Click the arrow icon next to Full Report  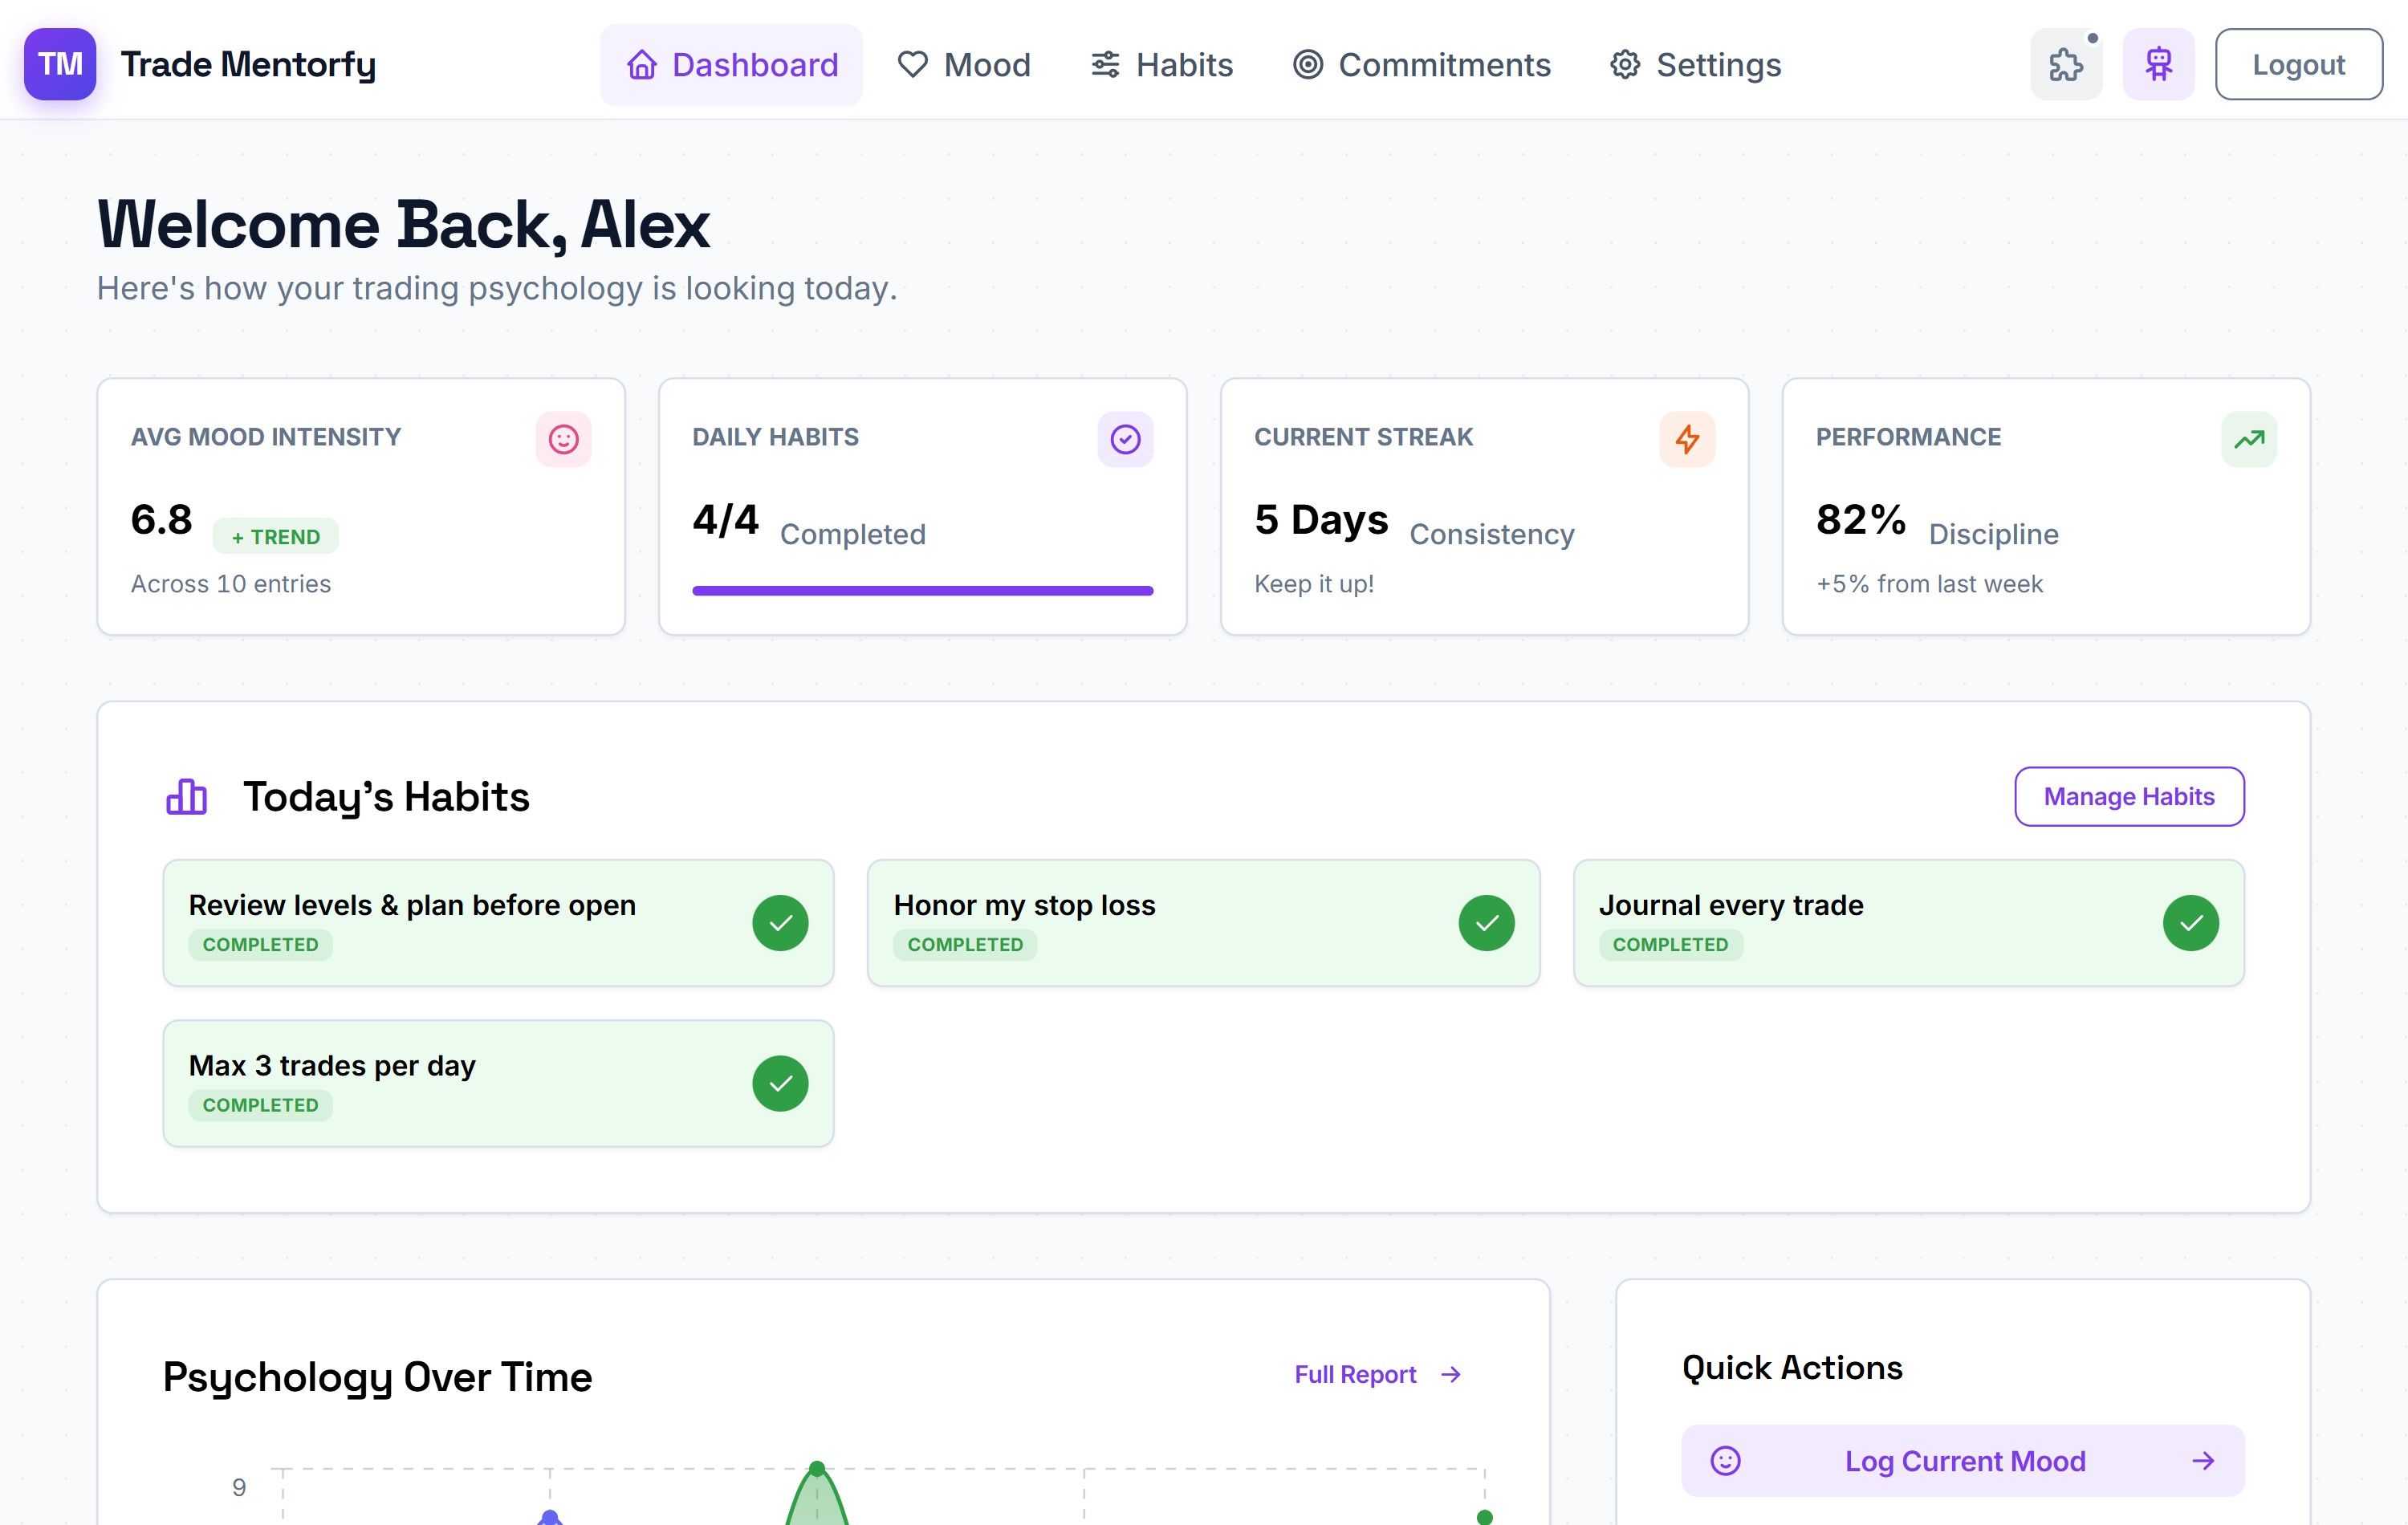click(1451, 1375)
